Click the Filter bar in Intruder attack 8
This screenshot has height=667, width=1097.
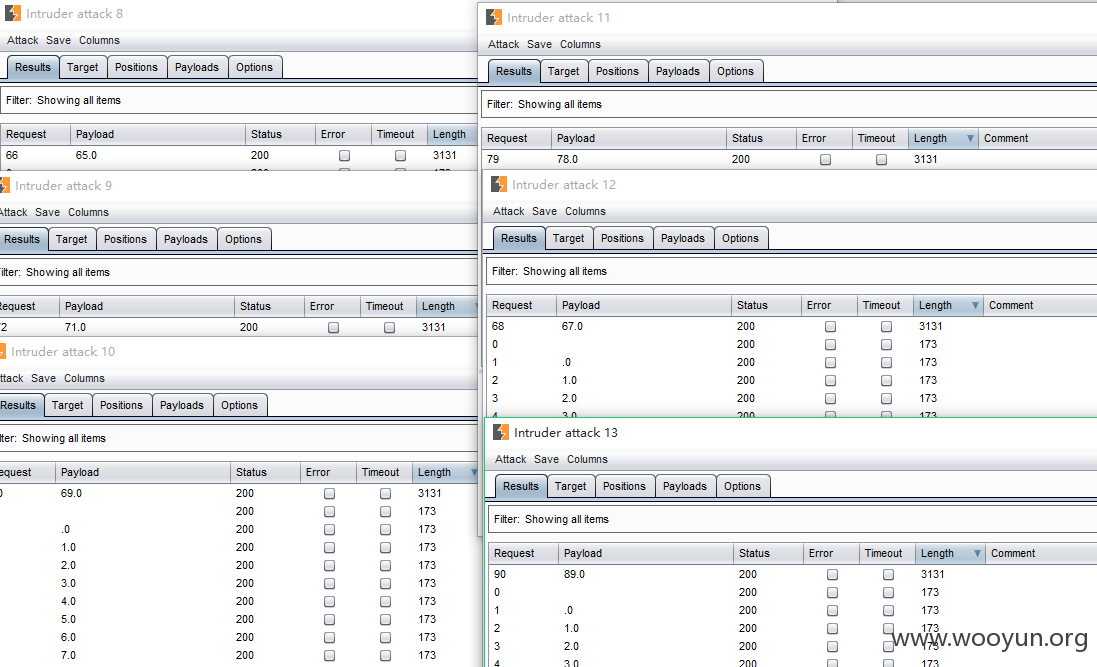239,101
